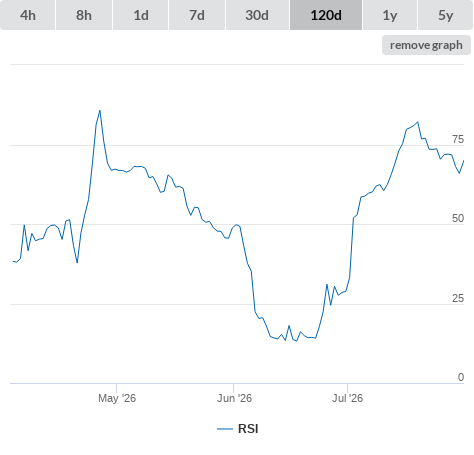474x455 pixels.
Task: Click the 0 baseline label on the y-axis
Action: 461,377
